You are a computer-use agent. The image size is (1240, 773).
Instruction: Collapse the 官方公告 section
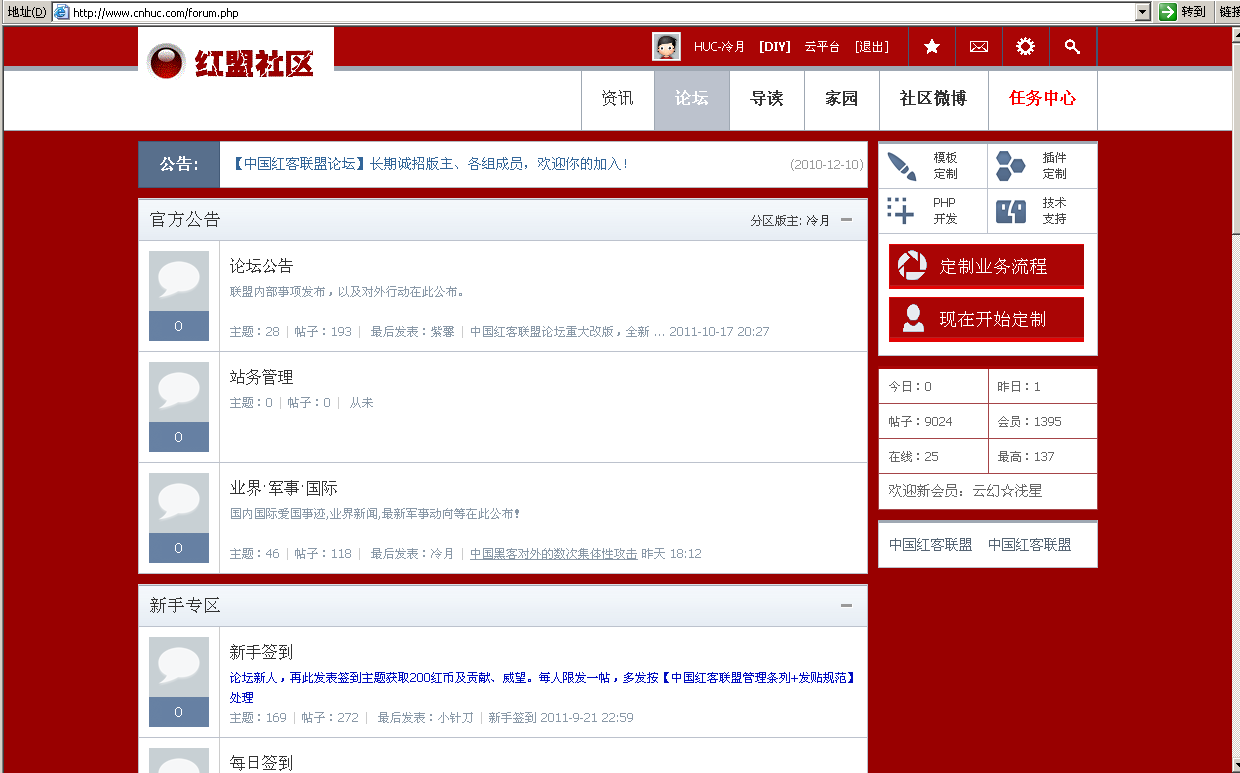pyautogui.click(x=846, y=219)
